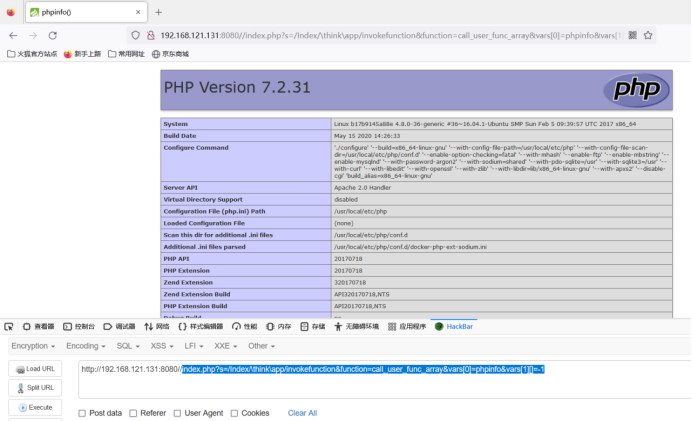692x421 pixels.
Task: Switch to the 调试器 debugger tab
Action: [120, 327]
